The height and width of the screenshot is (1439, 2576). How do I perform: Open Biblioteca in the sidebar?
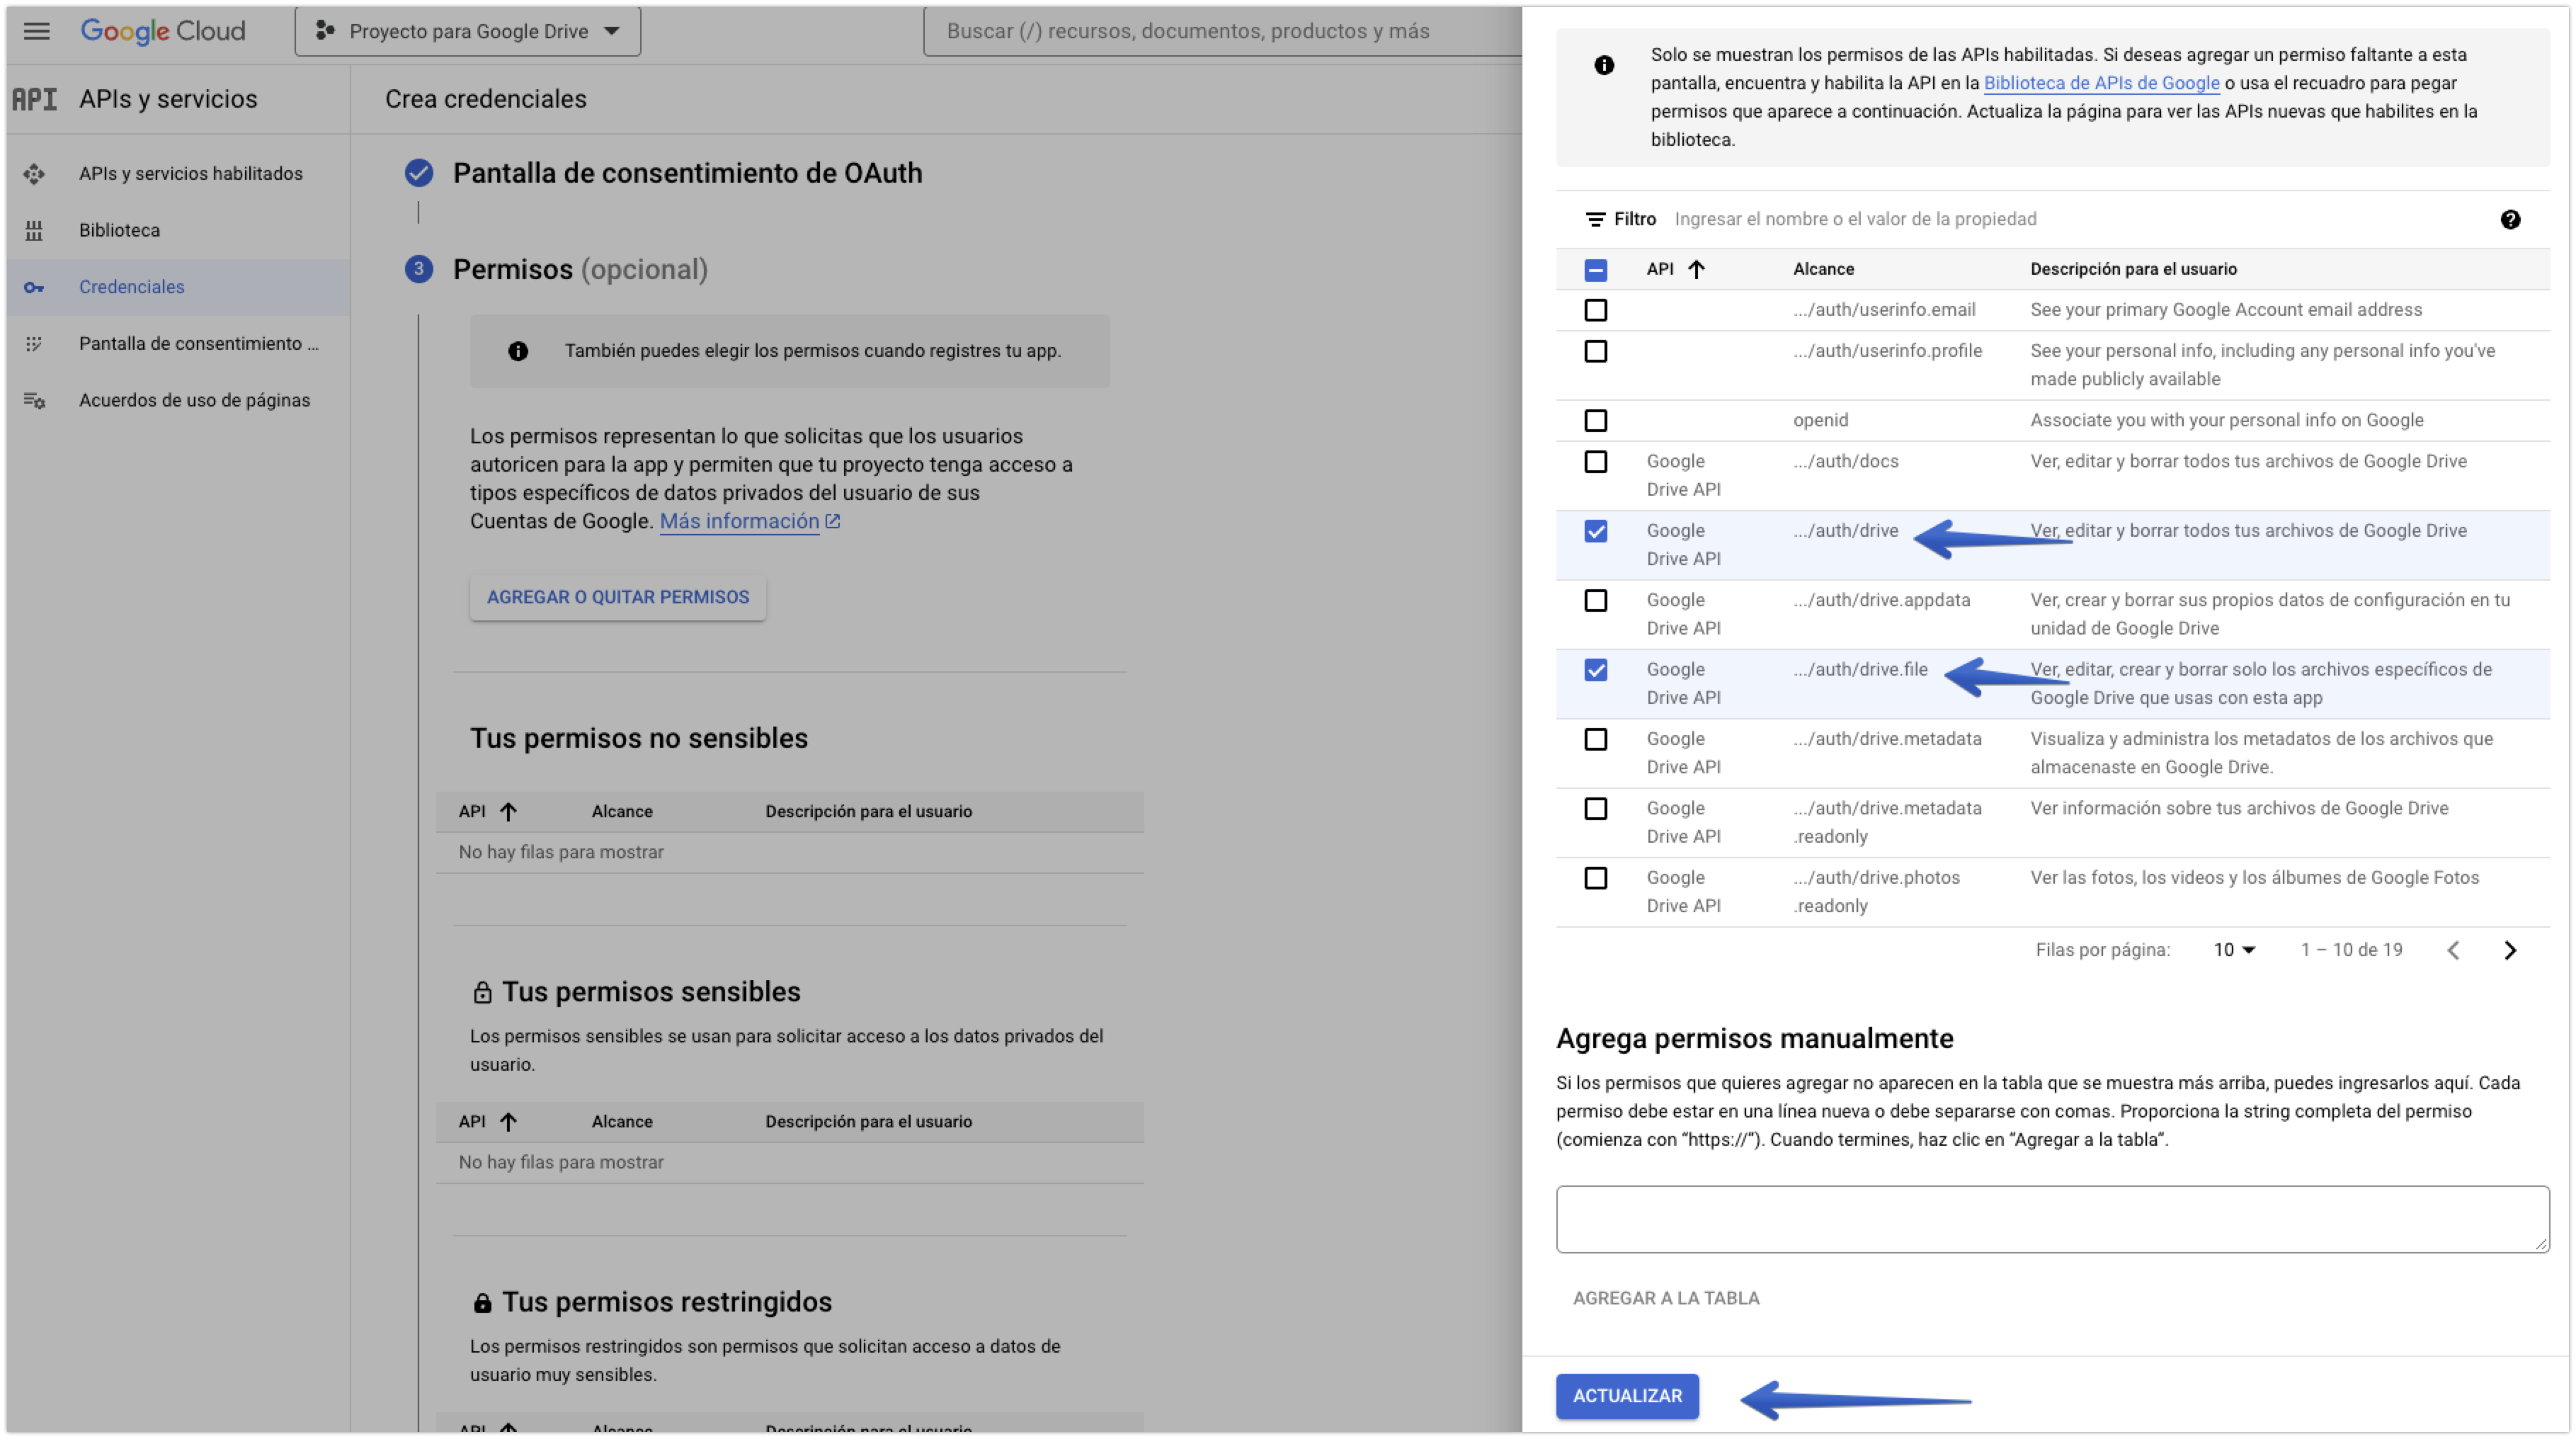(119, 230)
